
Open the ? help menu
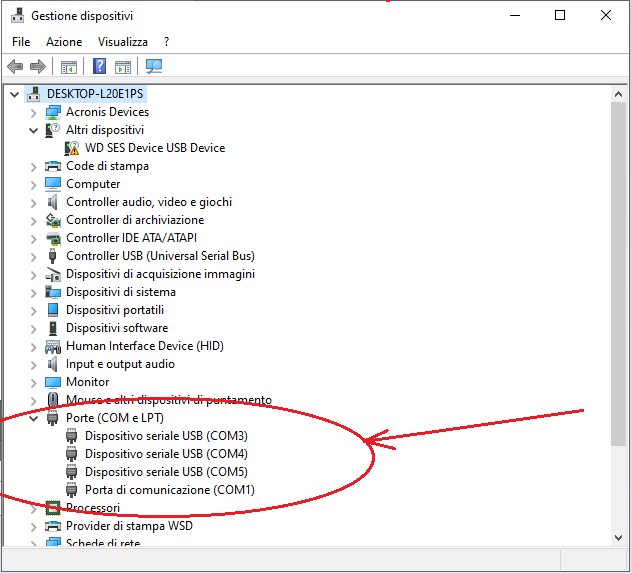[166, 42]
